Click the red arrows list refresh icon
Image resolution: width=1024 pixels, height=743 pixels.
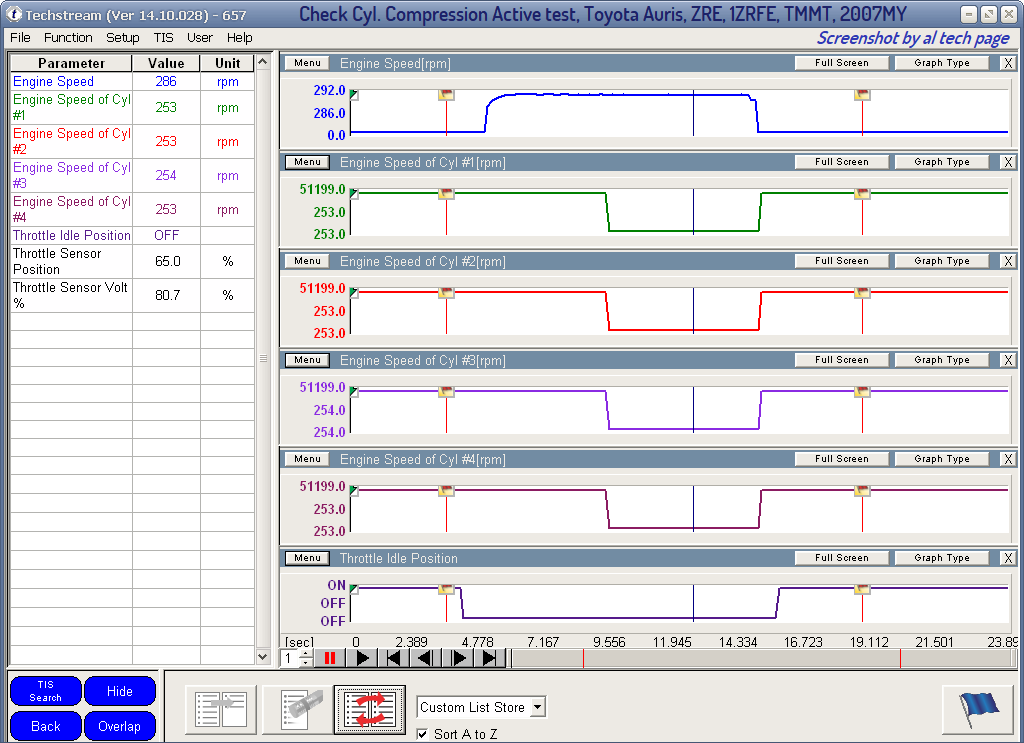point(370,709)
